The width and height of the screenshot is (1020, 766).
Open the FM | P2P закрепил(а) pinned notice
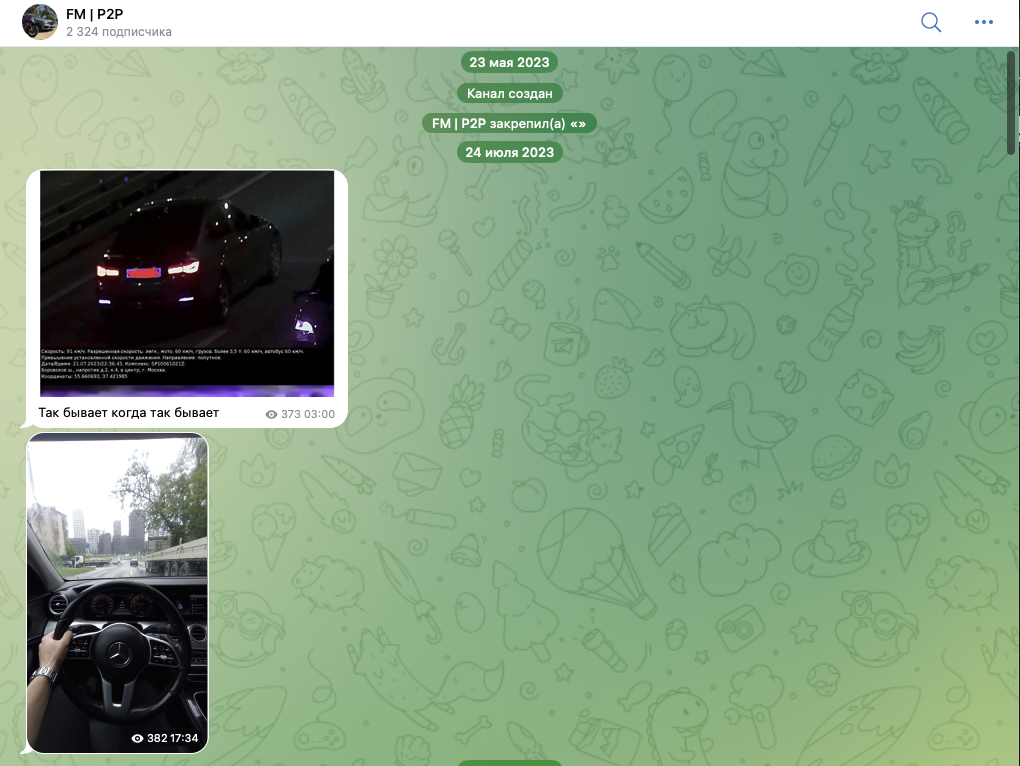(x=509, y=123)
